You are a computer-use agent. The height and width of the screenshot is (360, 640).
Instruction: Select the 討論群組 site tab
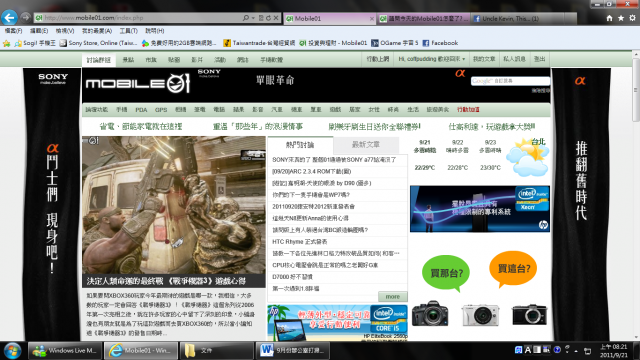pyautogui.click(x=98, y=60)
